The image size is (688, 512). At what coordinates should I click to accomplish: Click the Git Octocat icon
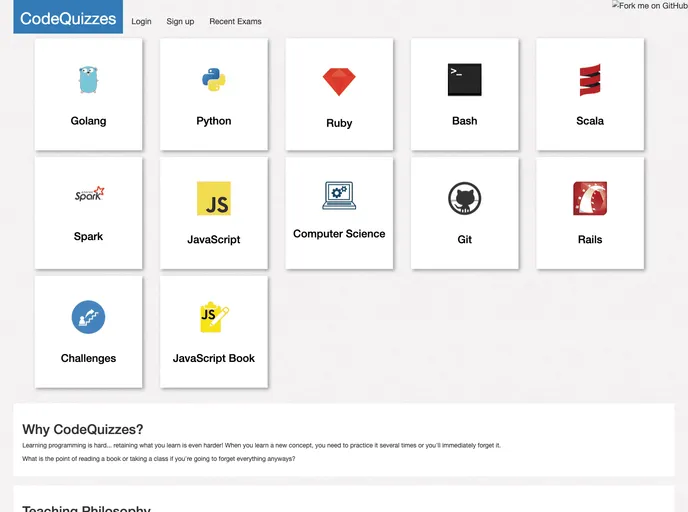(465, 198)
